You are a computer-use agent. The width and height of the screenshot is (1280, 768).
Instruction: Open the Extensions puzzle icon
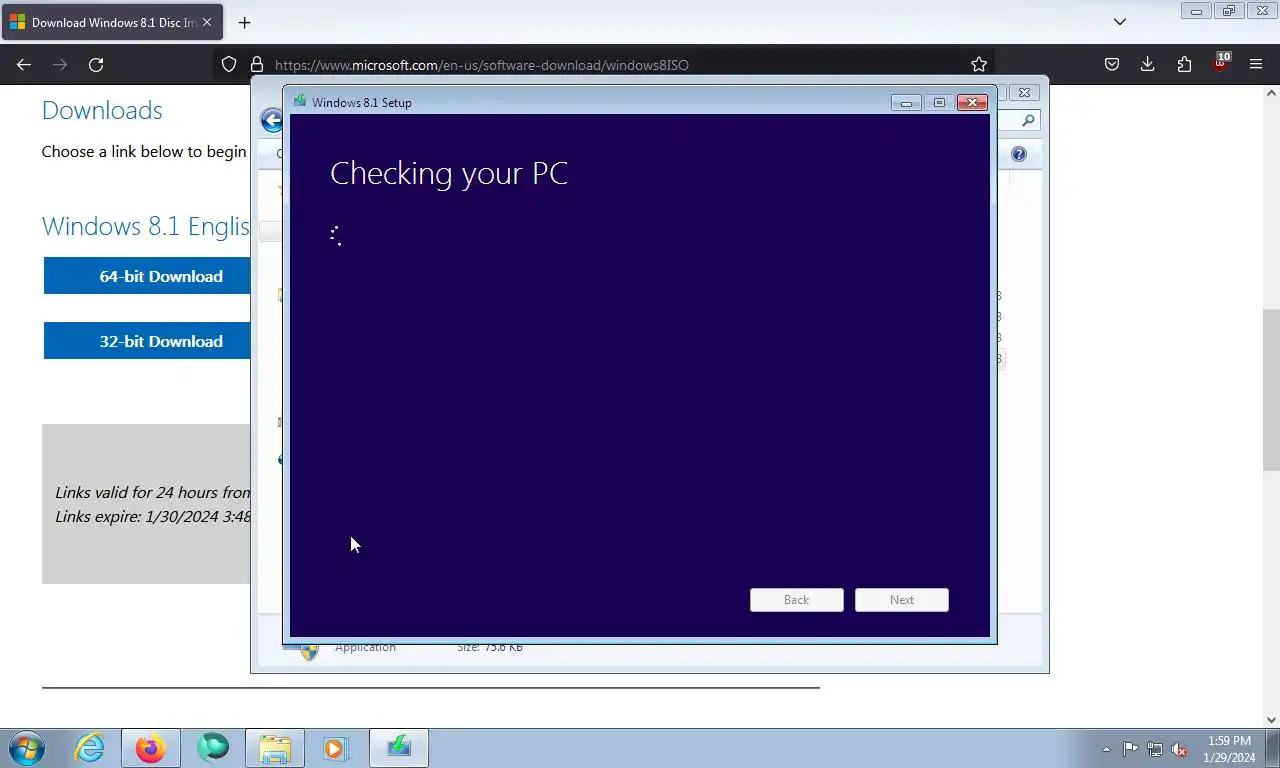click(1184, 64)
